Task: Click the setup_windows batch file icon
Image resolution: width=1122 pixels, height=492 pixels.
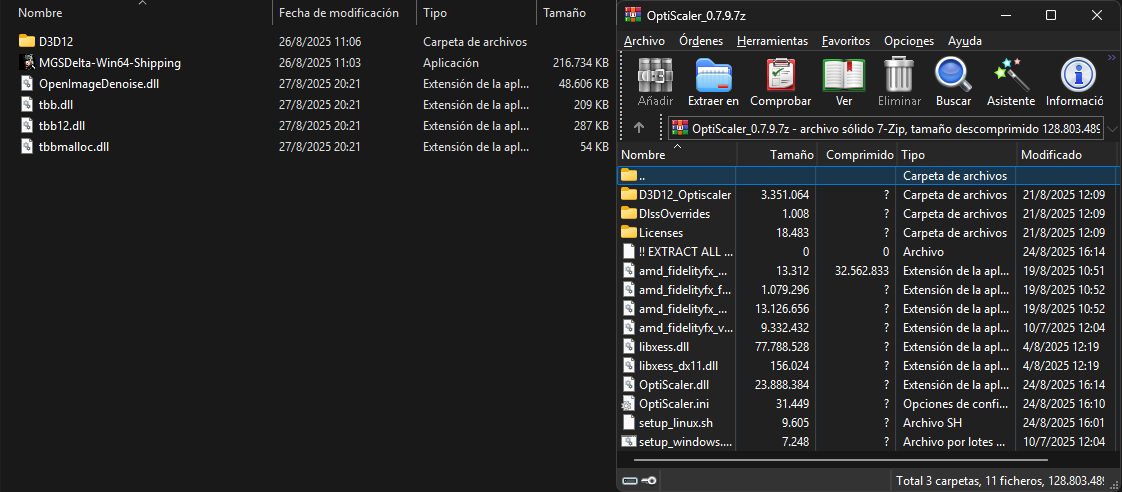Action: (x=628, y=442)
